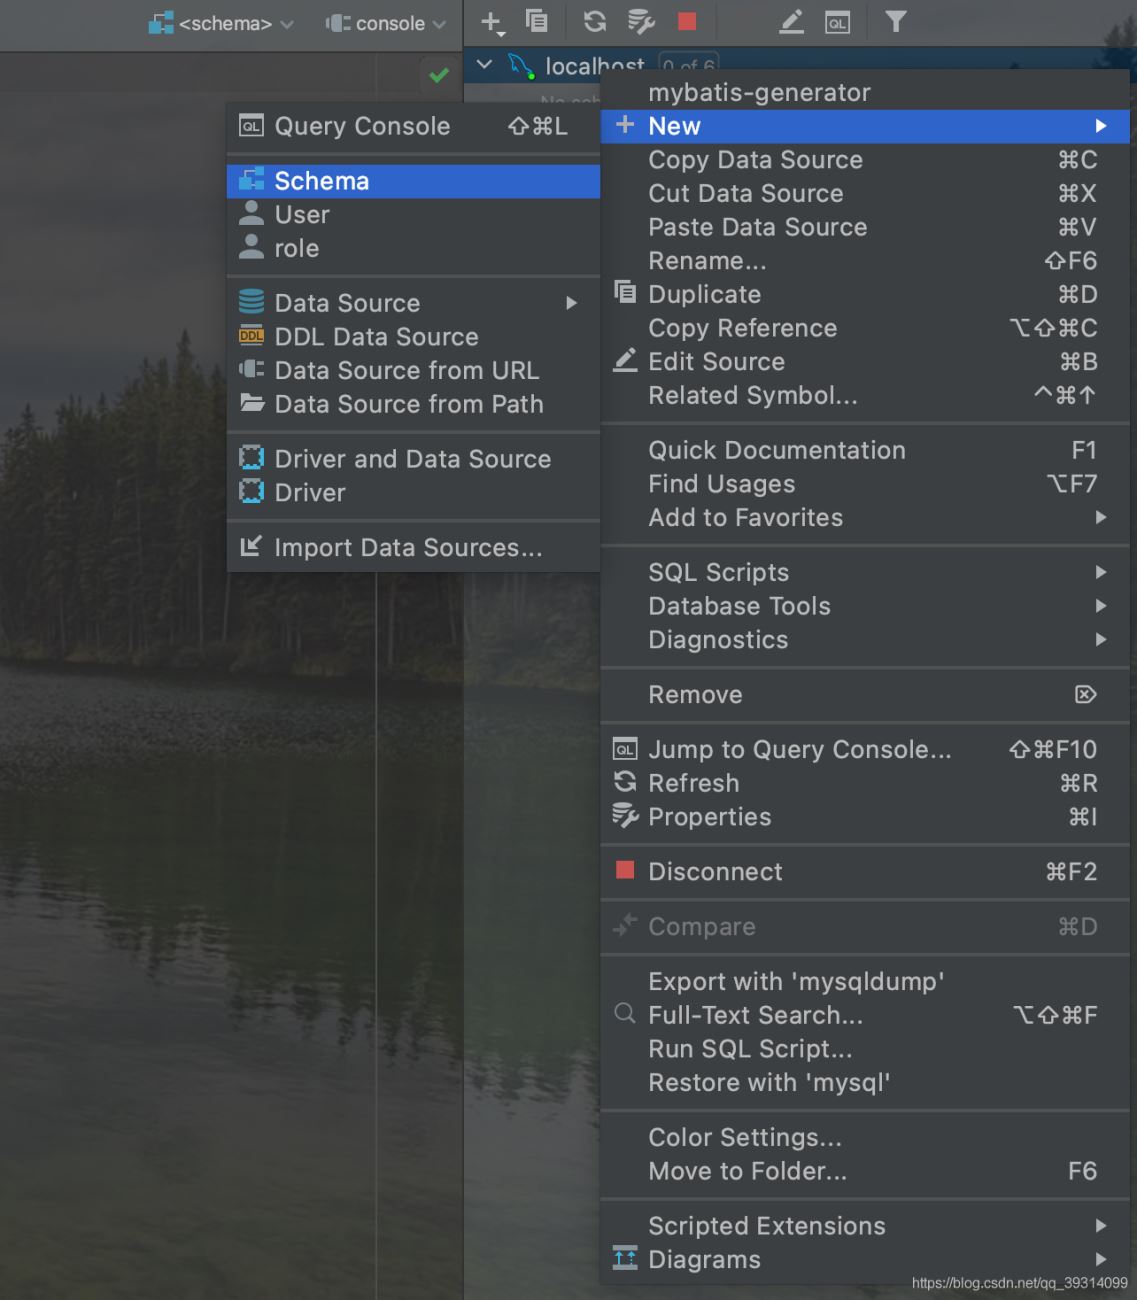This screenshot has height=1300, width=1137.
Task: Open the <schema> dropdown
Action: [222, 23]
